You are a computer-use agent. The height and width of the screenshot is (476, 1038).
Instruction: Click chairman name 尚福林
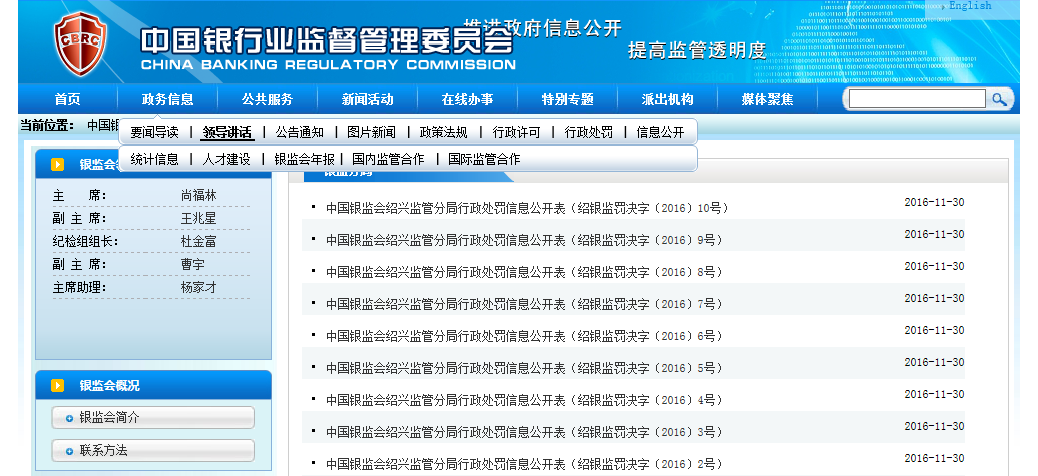coord(198,196)
